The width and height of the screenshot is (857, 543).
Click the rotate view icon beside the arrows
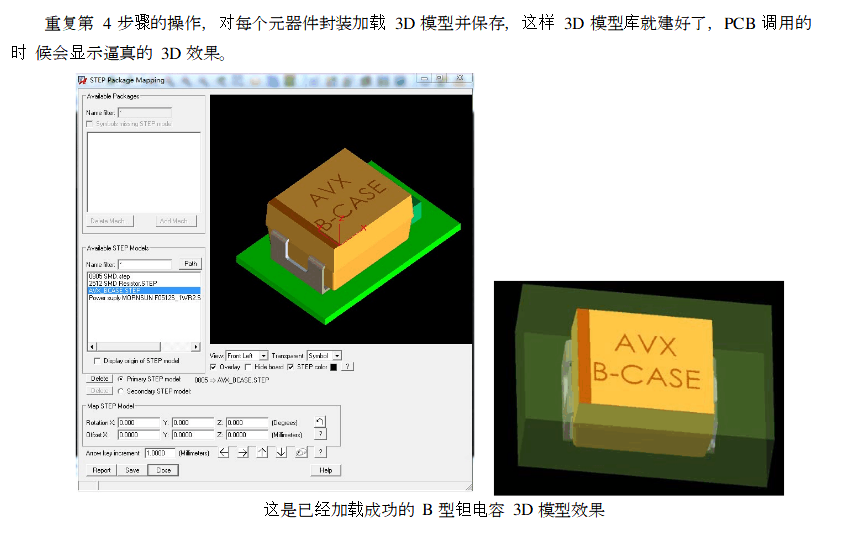tap(301, 452)
